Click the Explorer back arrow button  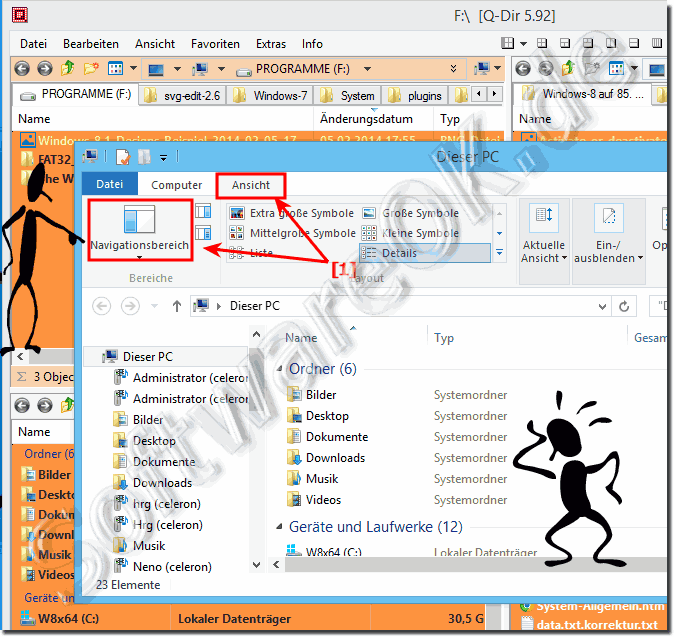pyautogui.click(x=101, y=306)
